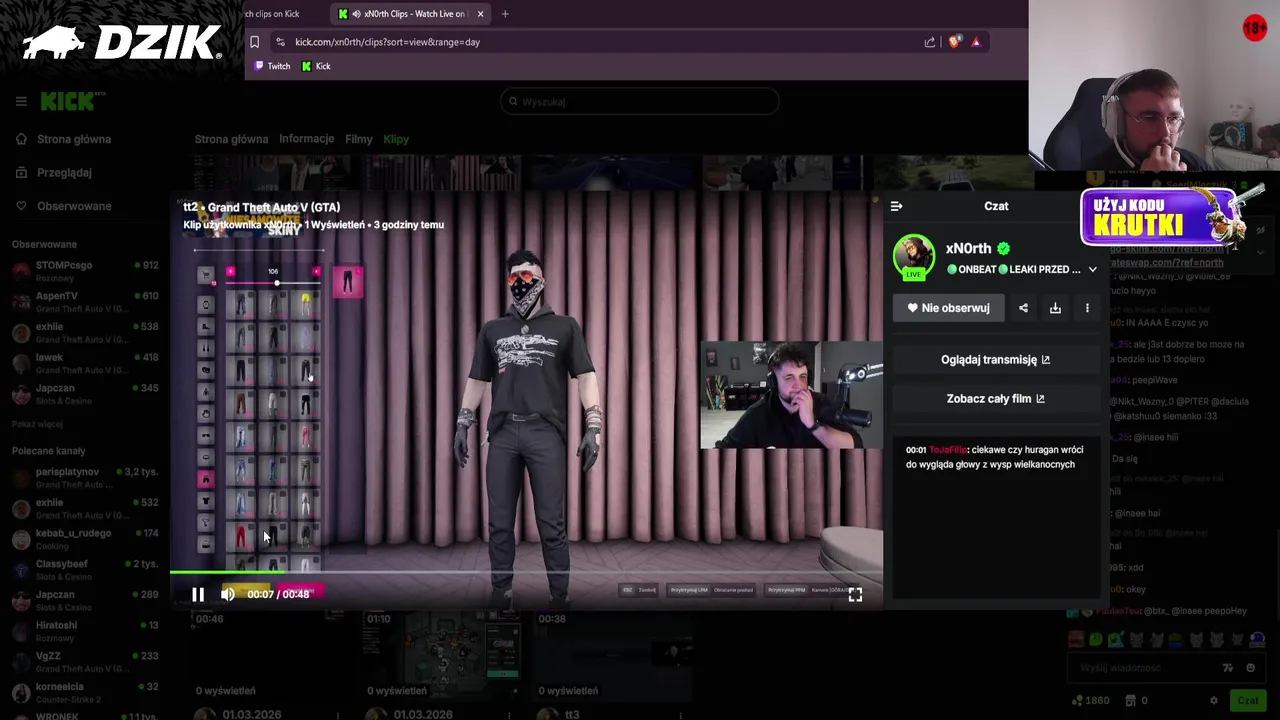The image size is (1280, 720).
Task: Open Oglądaj transmisję link
Action: (x=995, y=360)
